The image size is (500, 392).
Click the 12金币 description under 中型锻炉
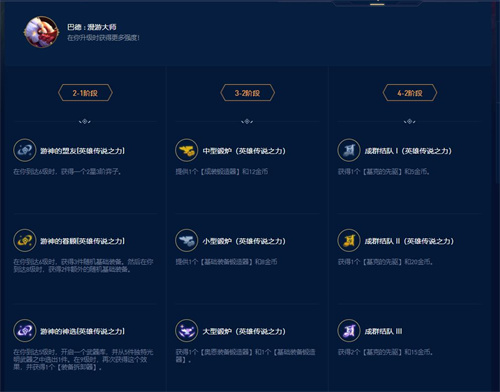click(222, 172)
